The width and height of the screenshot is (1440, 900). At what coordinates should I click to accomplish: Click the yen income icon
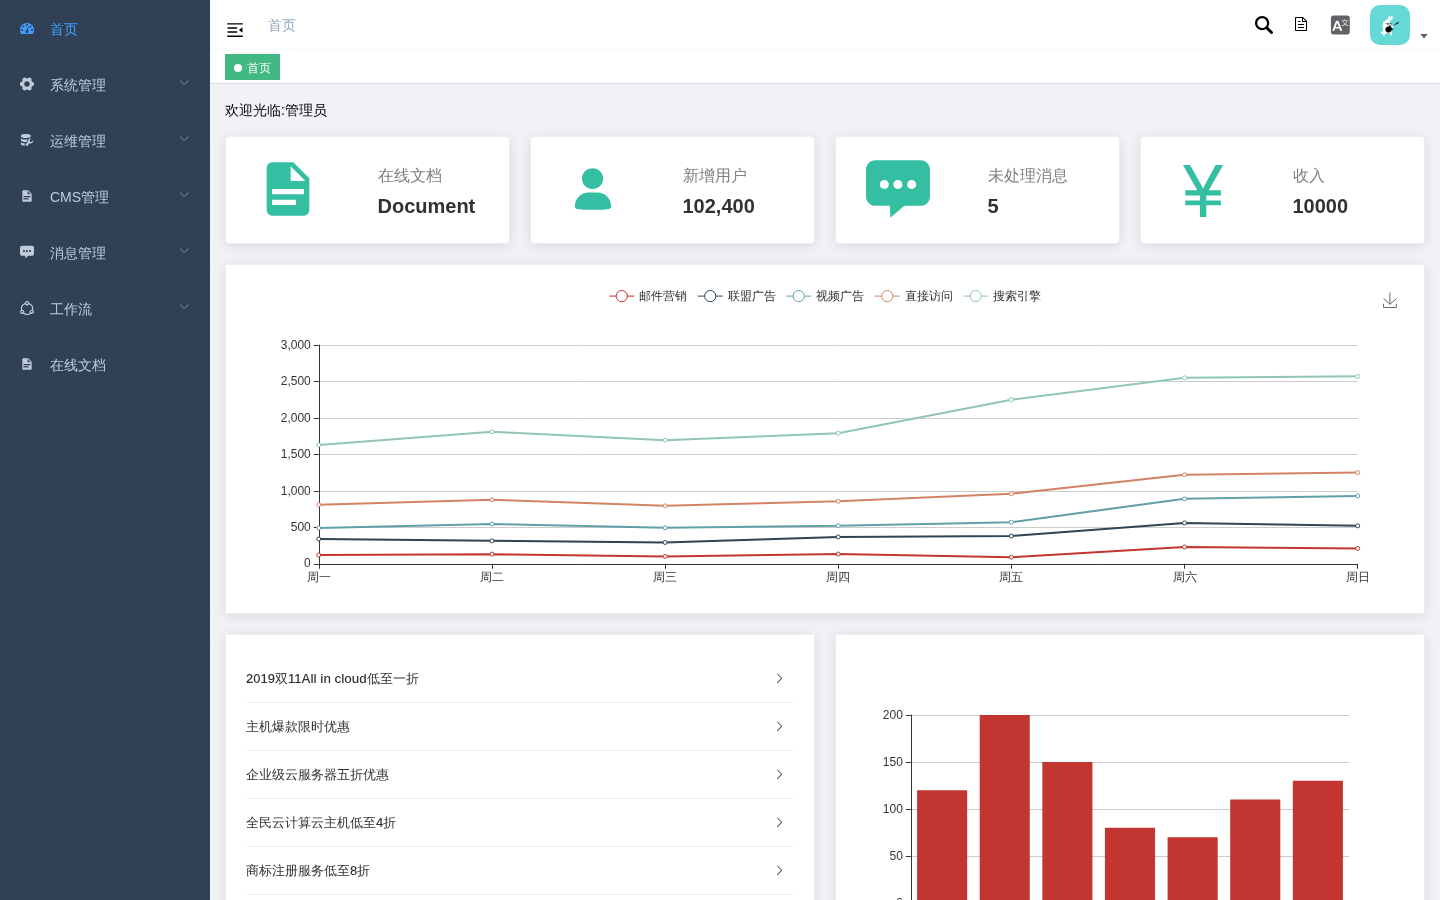(1203, 190)
